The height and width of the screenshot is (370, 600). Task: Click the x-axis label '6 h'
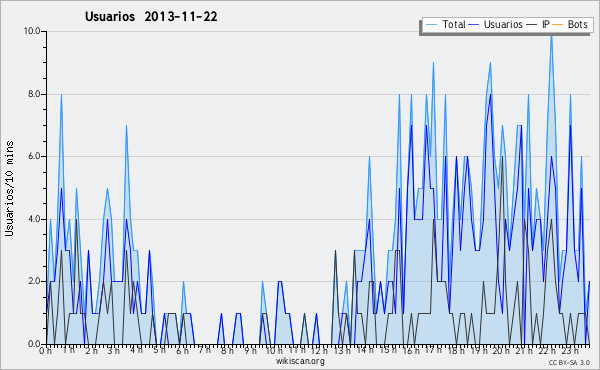click(x=182, y=350)
